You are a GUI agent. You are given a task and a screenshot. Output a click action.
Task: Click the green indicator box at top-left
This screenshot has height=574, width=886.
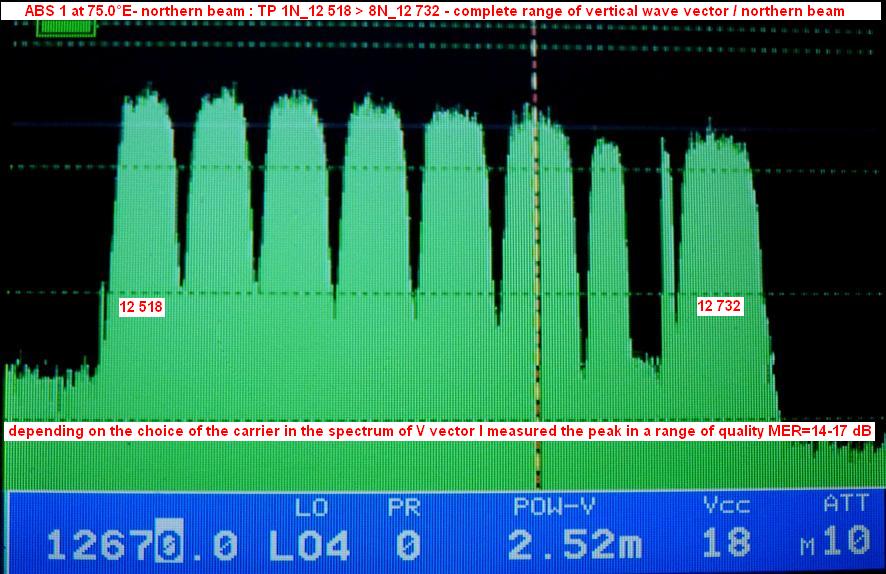(x=66, y=28)
